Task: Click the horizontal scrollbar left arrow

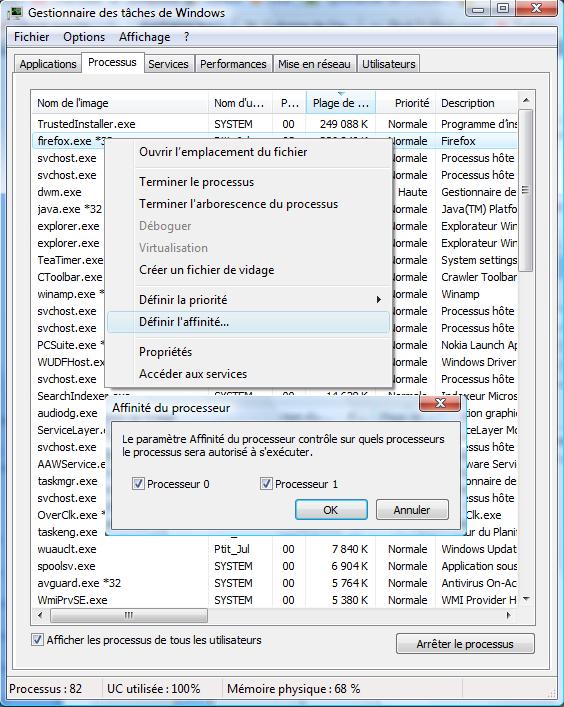Action: 40,615
